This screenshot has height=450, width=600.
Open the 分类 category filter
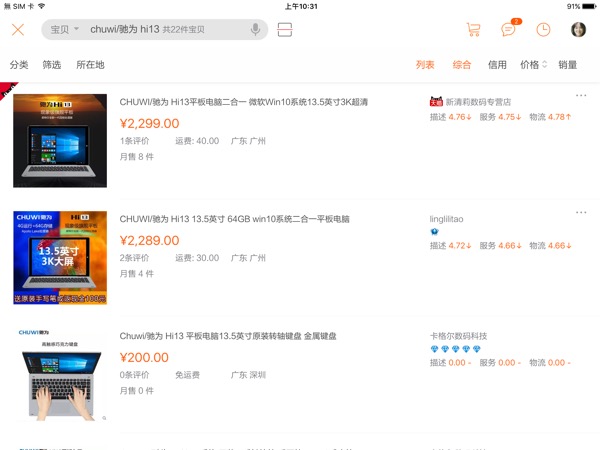pos(19,65)
